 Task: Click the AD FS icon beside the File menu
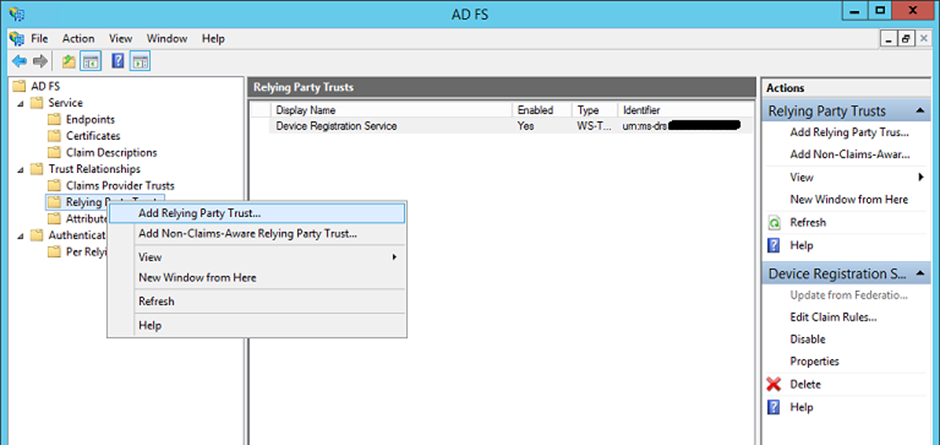point(17,38)
